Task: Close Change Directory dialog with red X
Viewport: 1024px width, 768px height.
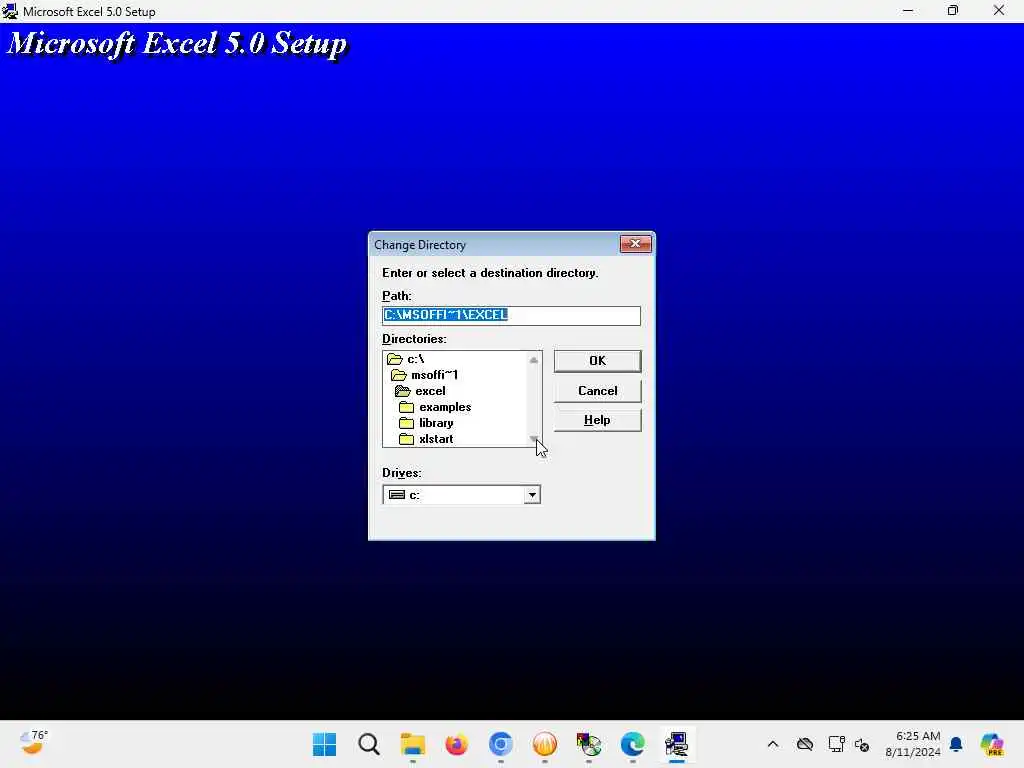Action: pyautogui.click(x=635, y=244)
